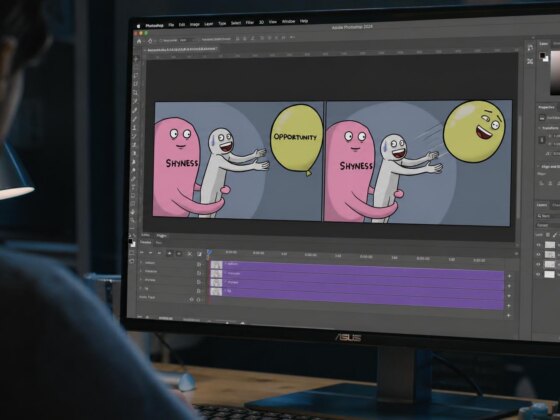Toggle Quick Mask mode icon below color swatches
560x420 pixels.
click(x=132, y=252)
